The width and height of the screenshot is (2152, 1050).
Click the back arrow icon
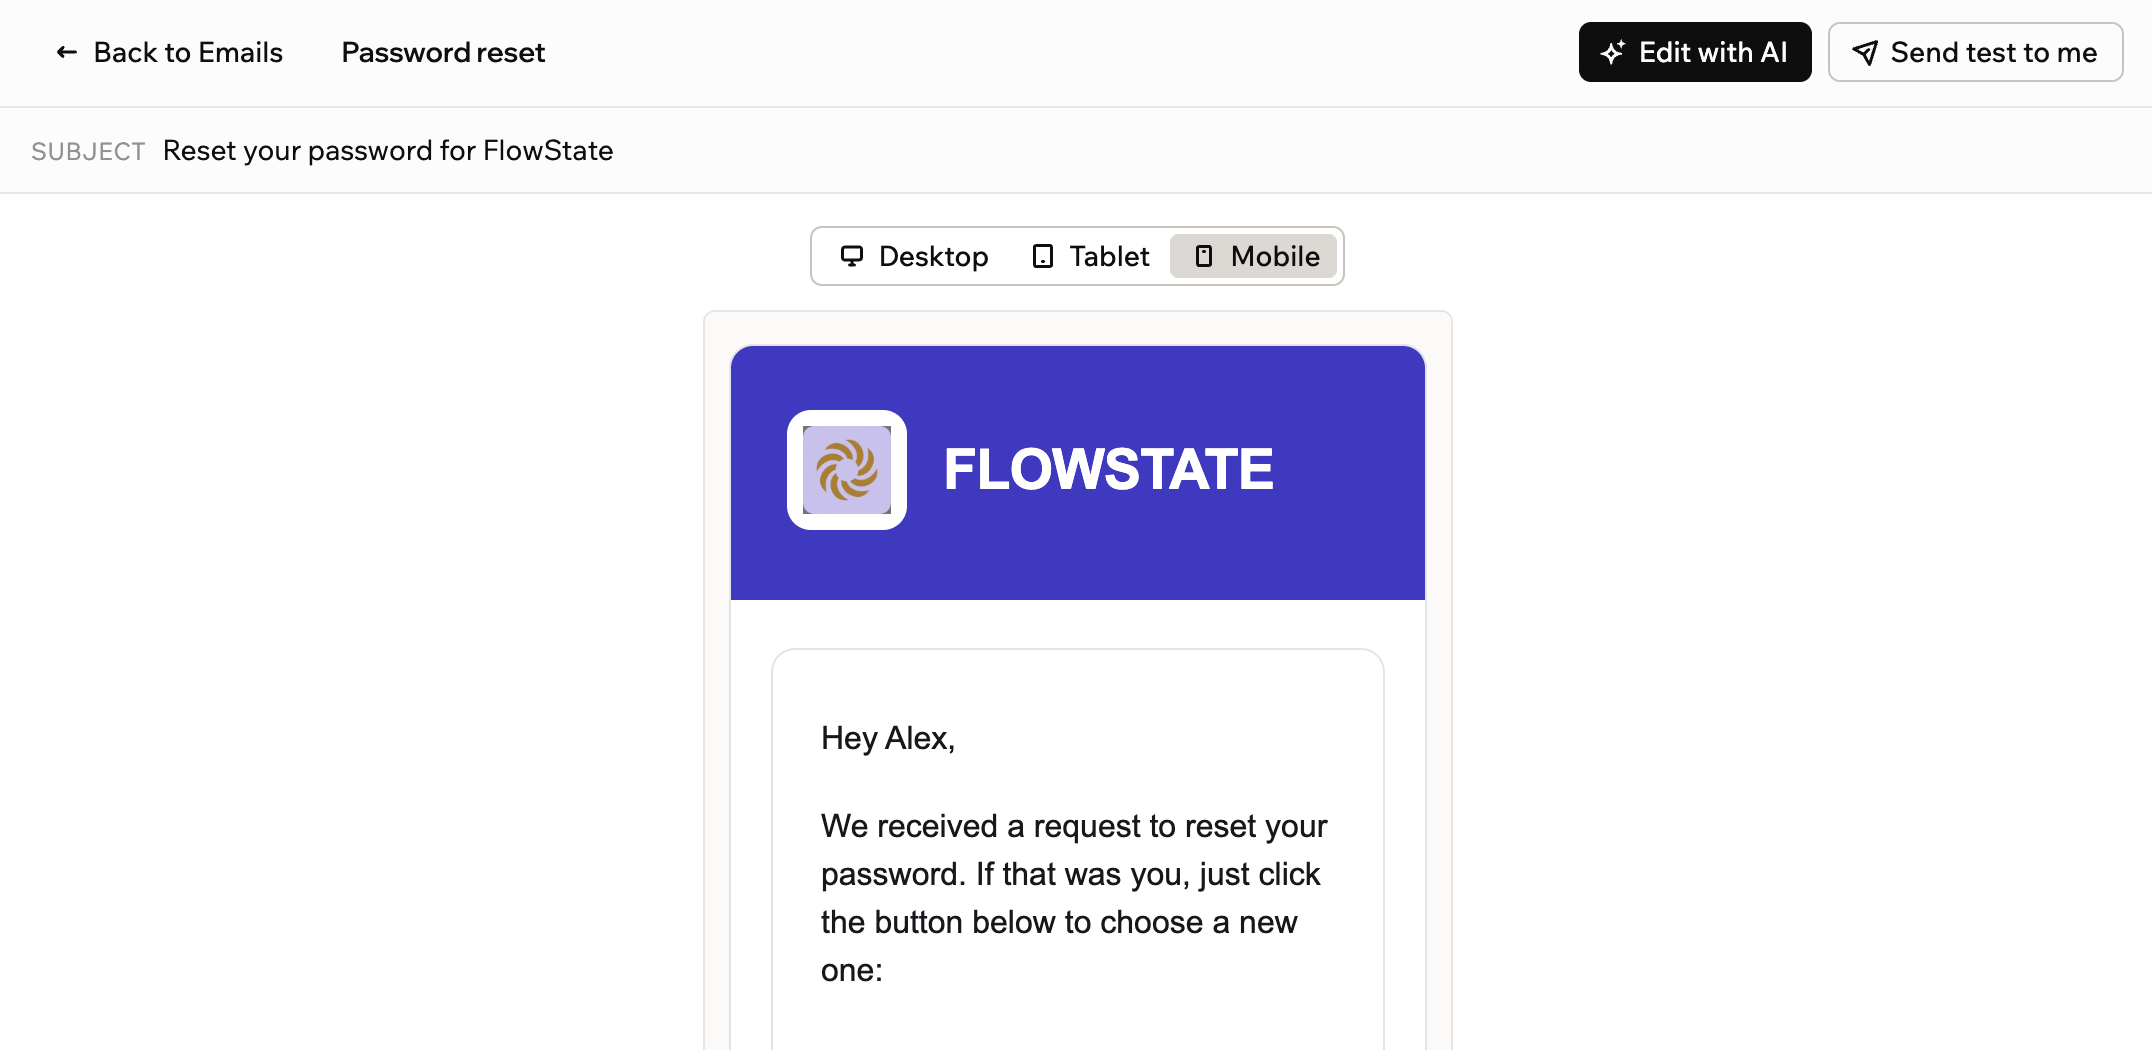[x=67, y=52]
